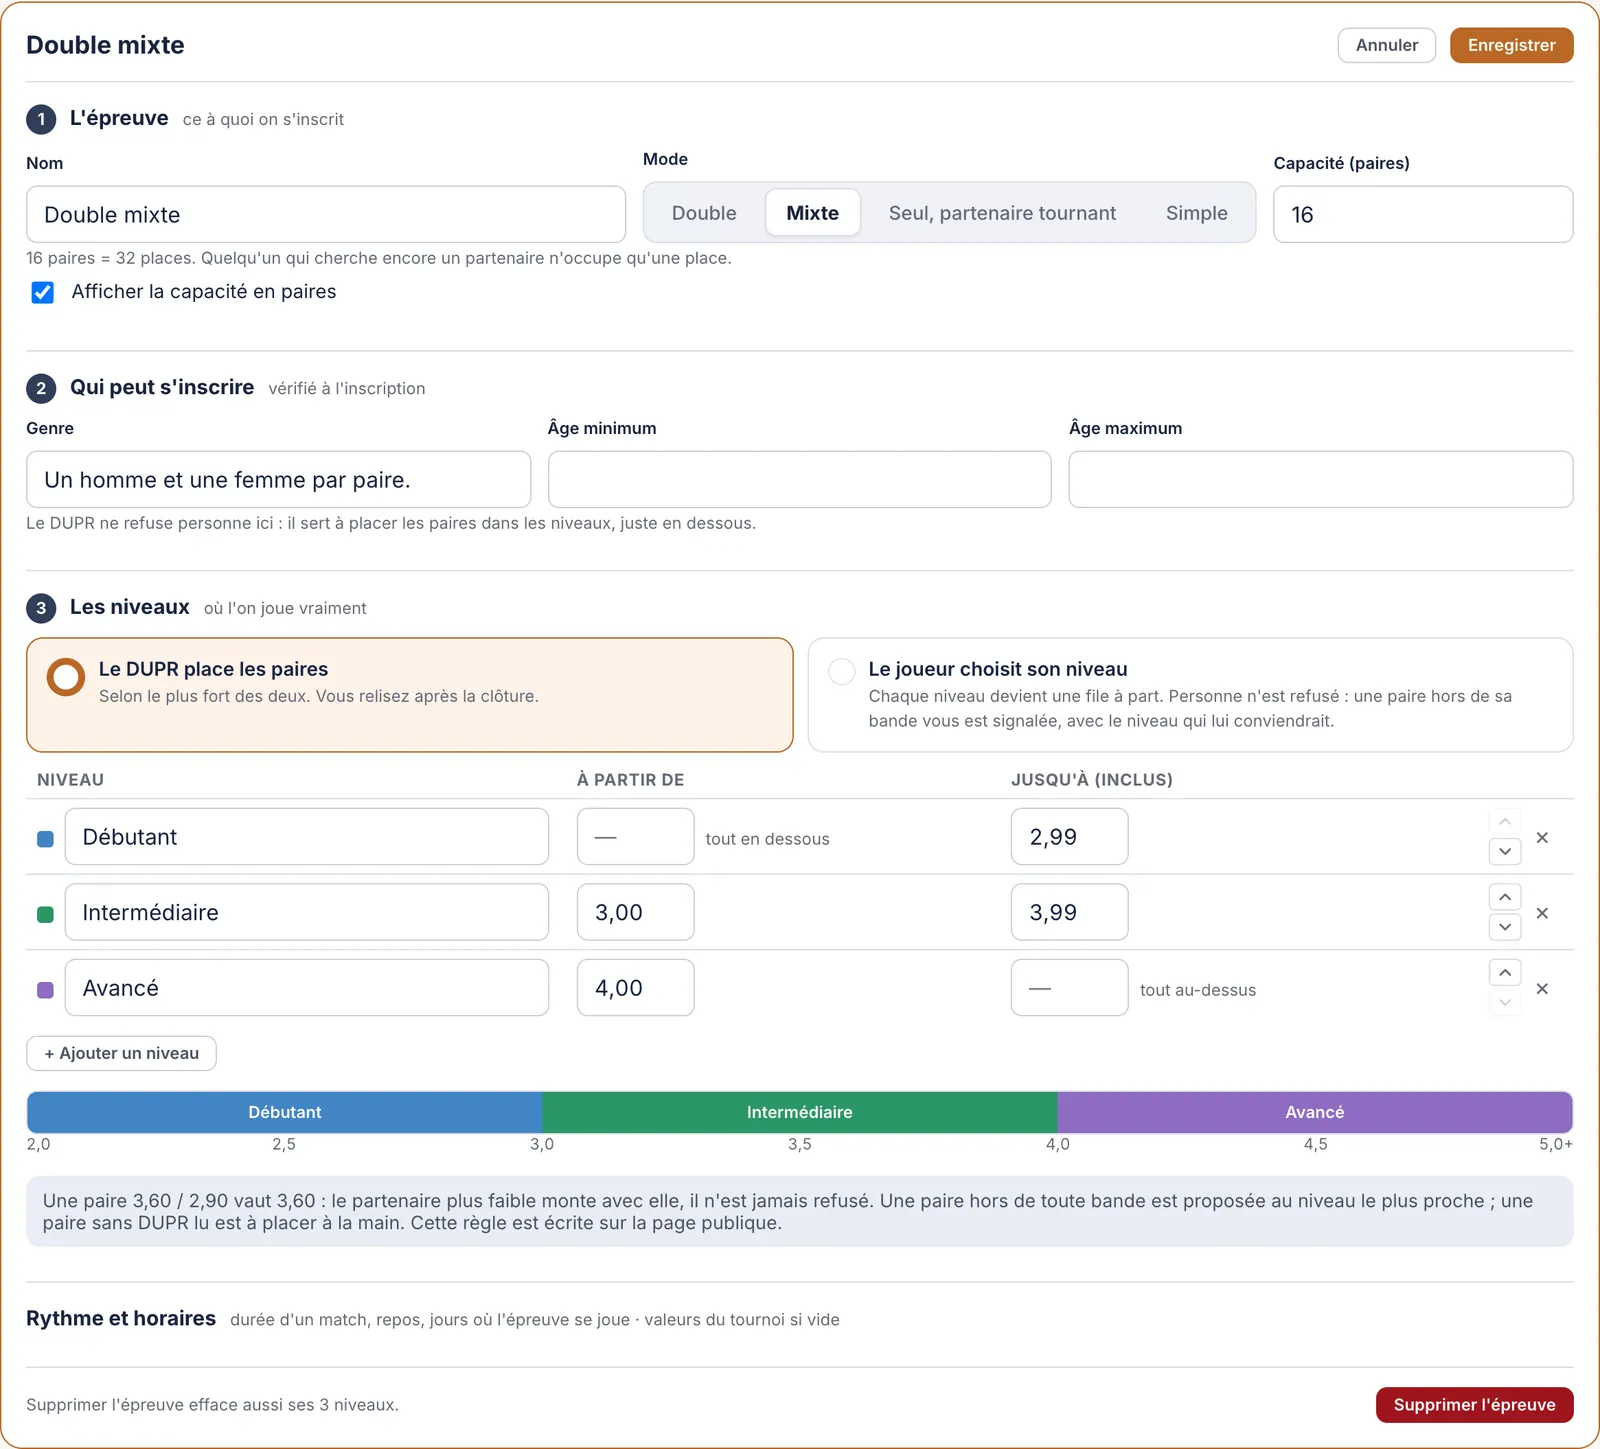Move Débutant level down with arrow
The height and width of the screenshot is (1449, 1600).
pyautogui.click(x=1505, y=852)
